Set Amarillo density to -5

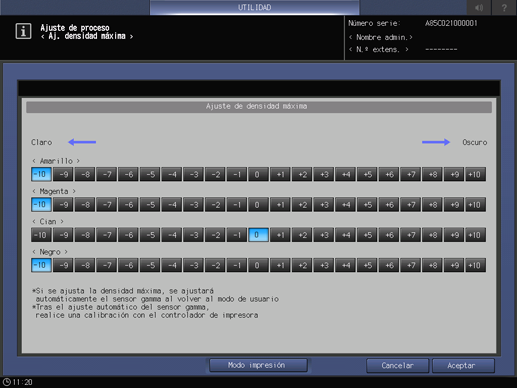pos(150,174)
